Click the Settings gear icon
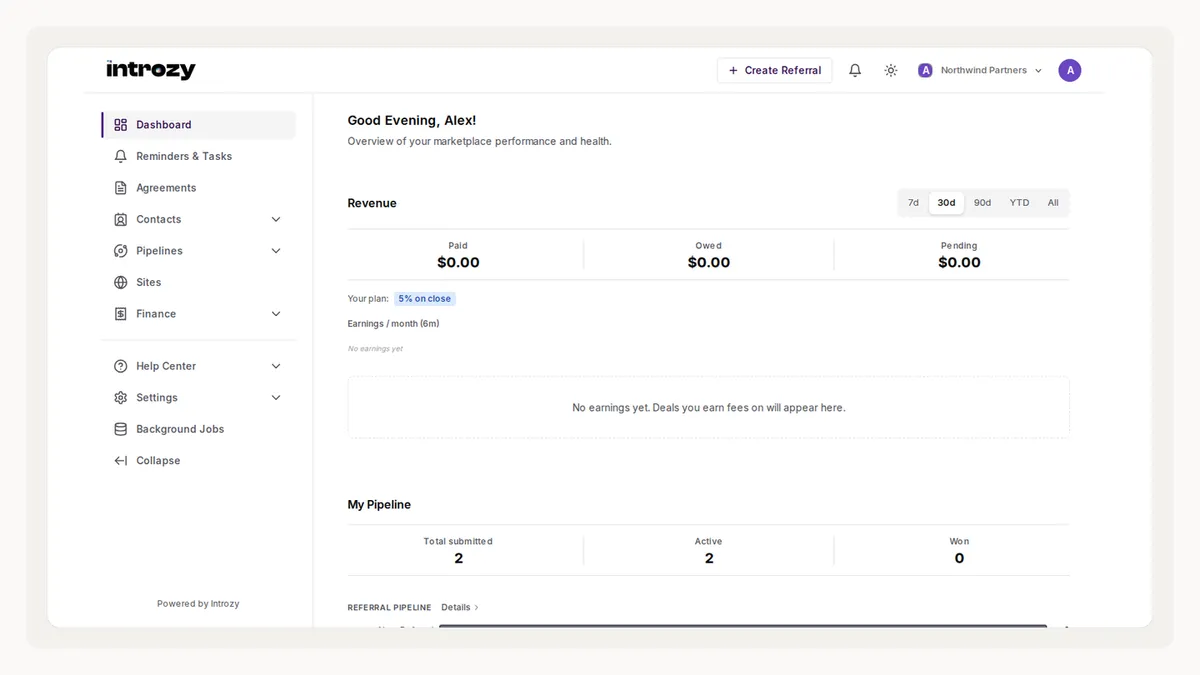This screenshot has height=675, width=1200. tap(120, 397)
